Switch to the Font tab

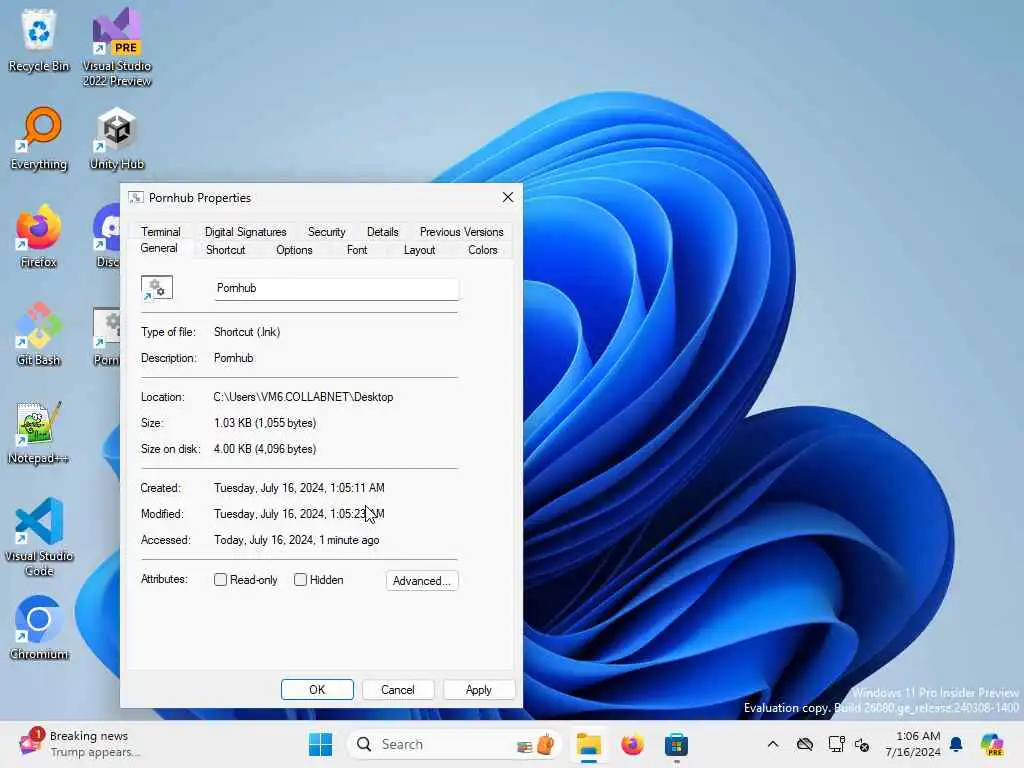coord(357,250)
